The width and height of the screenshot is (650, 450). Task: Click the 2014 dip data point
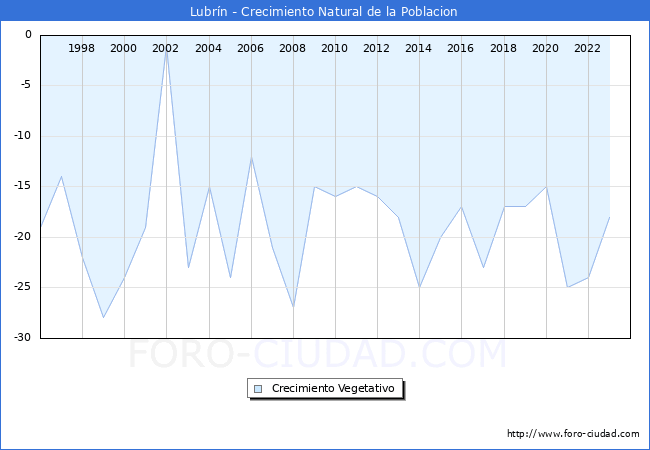[419, 287]
